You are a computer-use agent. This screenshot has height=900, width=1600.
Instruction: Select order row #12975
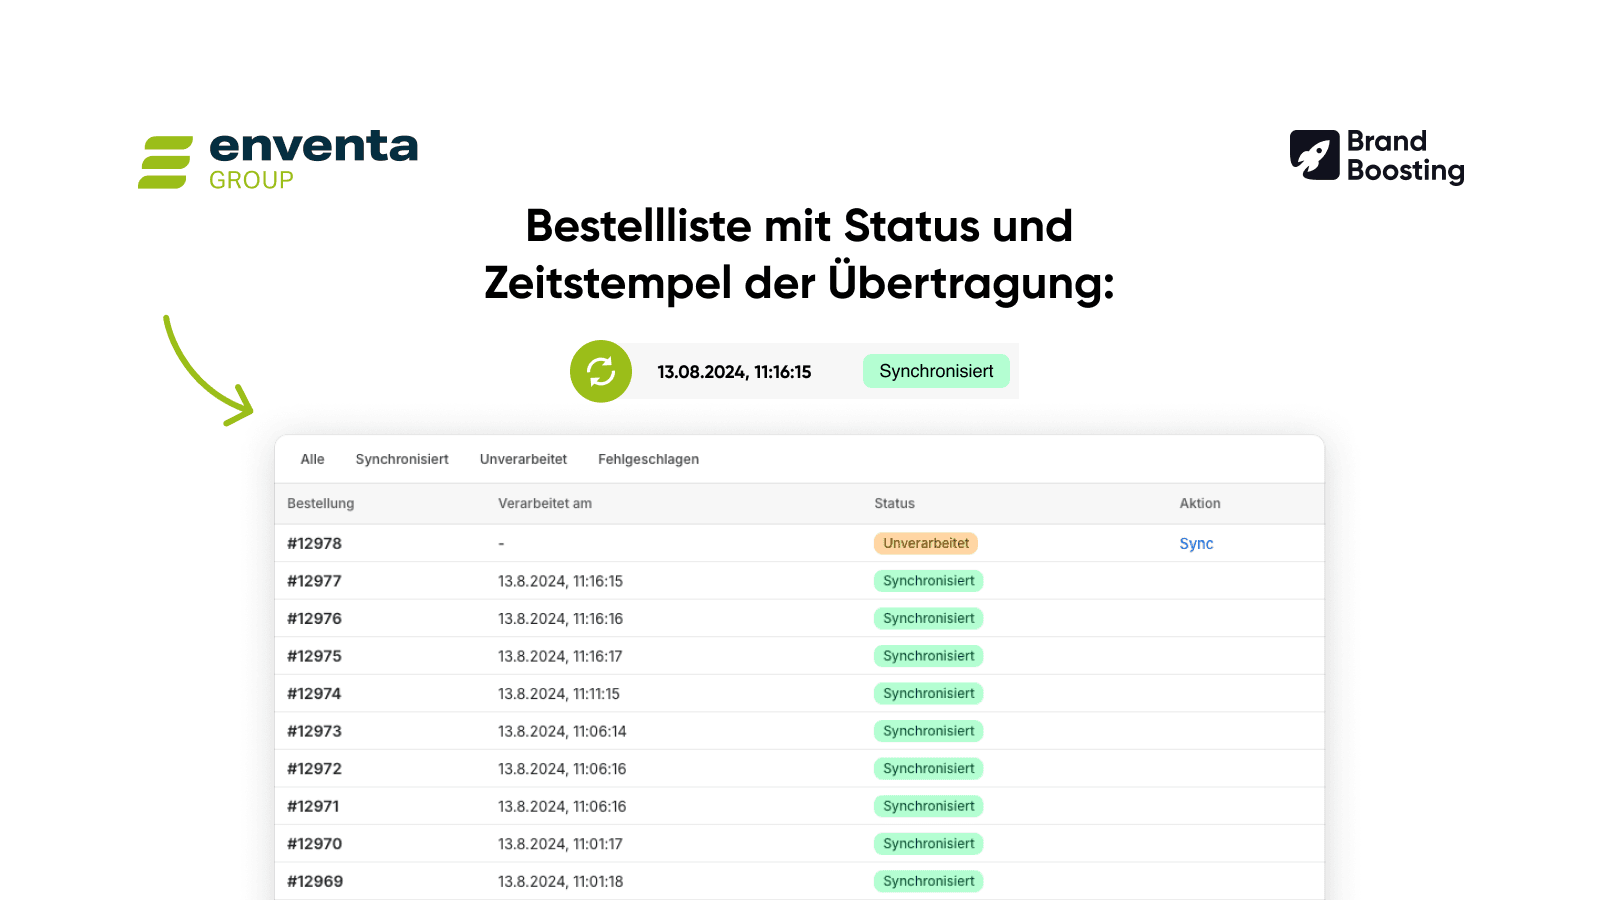(x=315, y=656)
